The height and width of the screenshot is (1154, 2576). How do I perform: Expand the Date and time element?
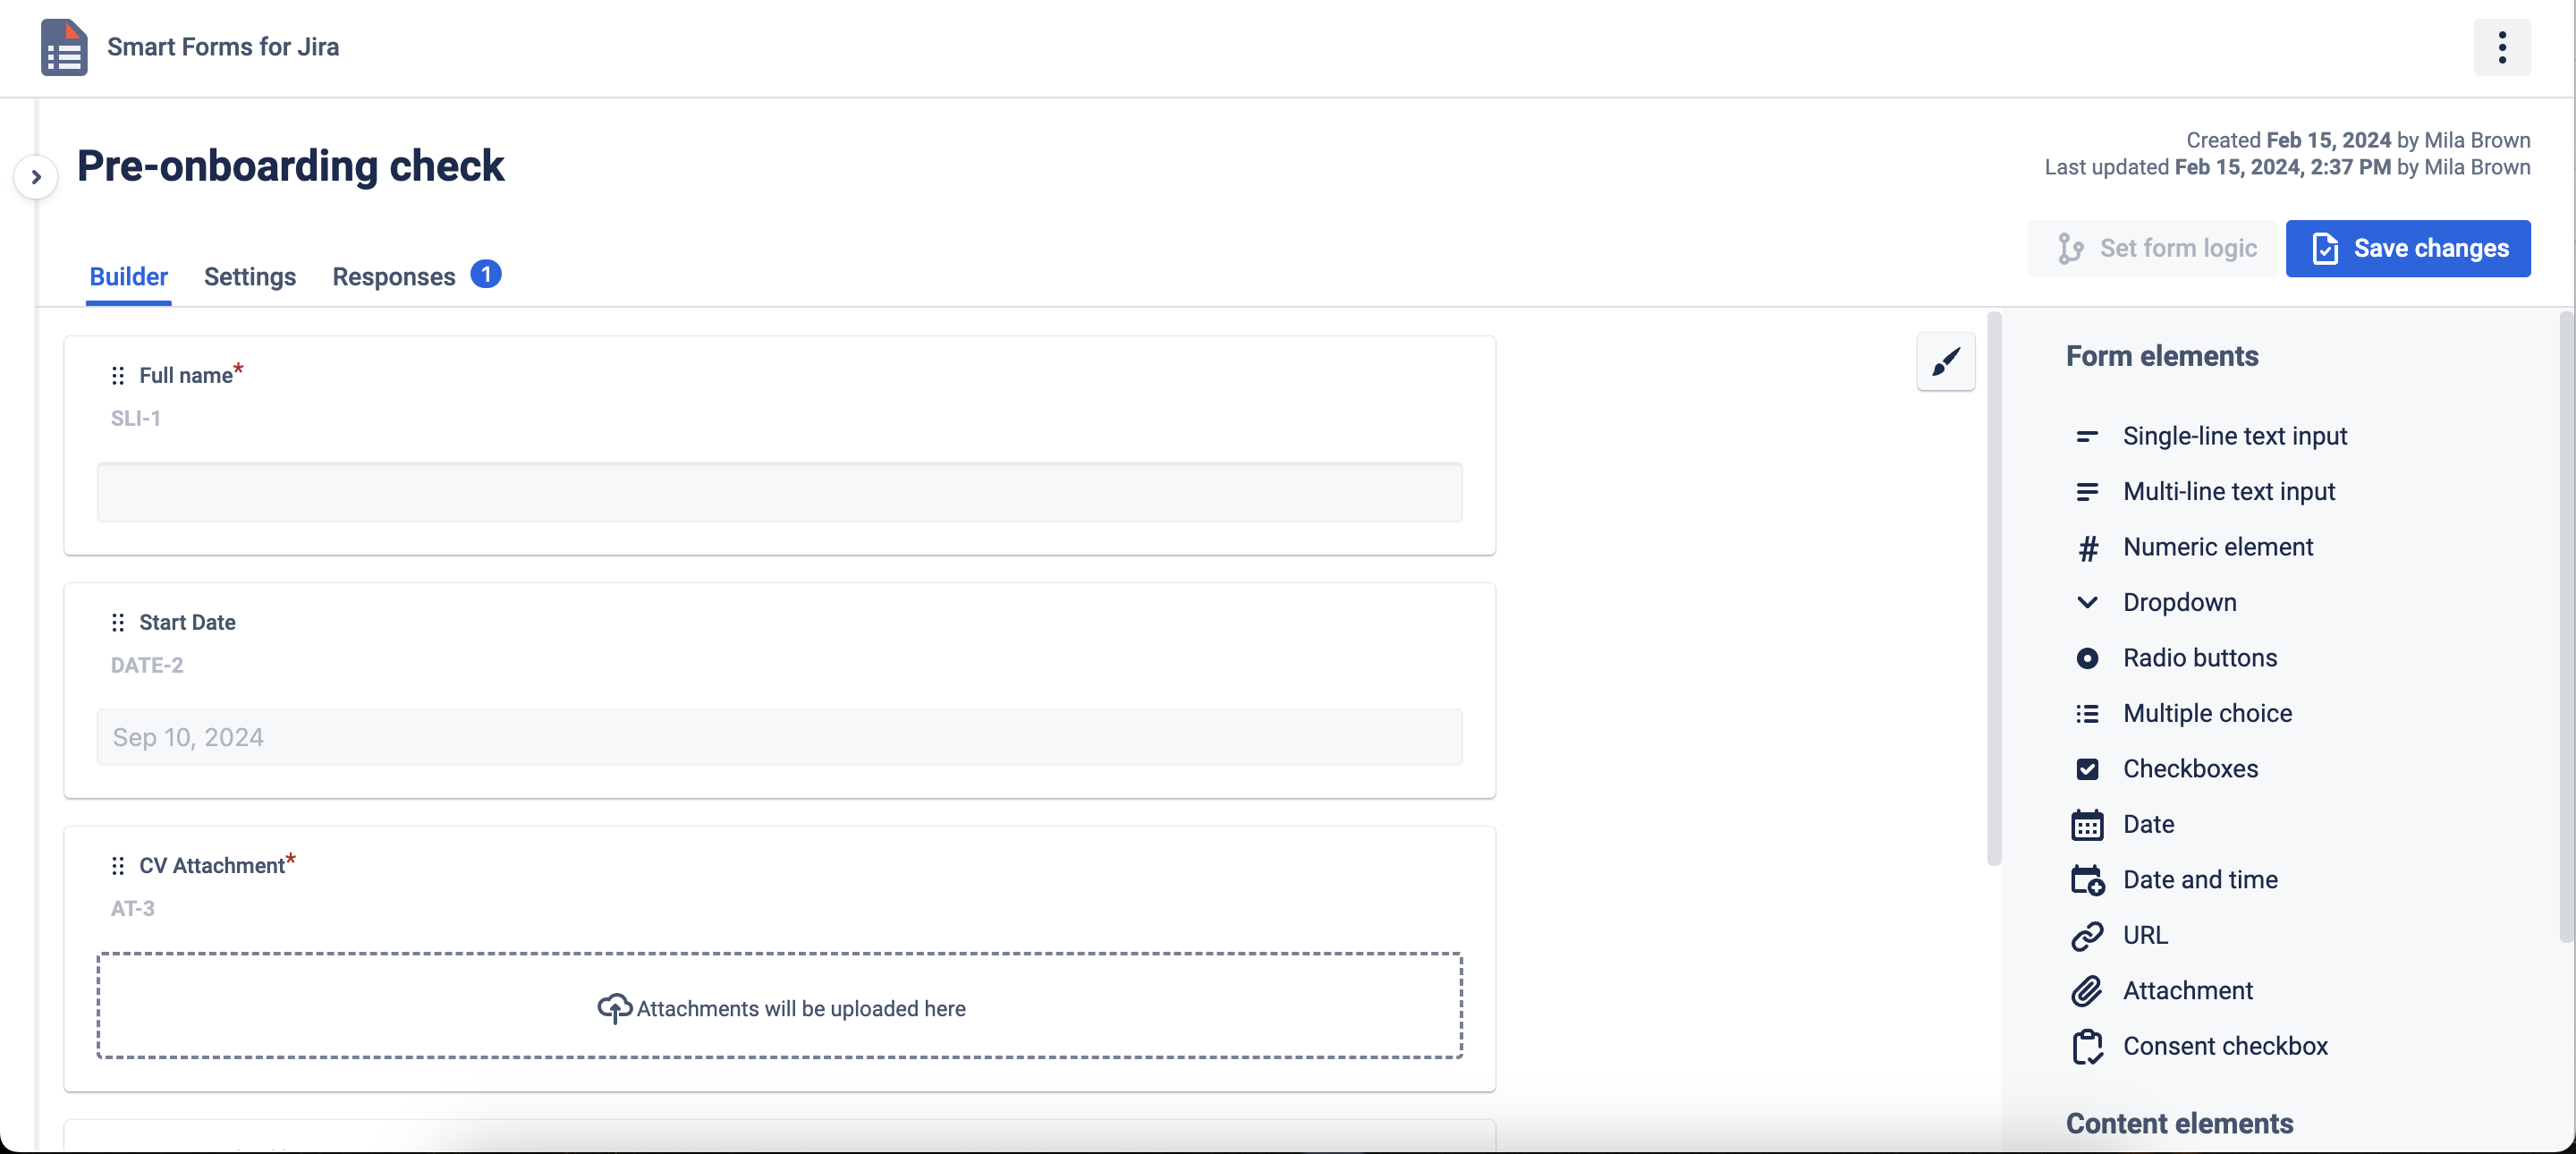click(x=2199, y=878)
